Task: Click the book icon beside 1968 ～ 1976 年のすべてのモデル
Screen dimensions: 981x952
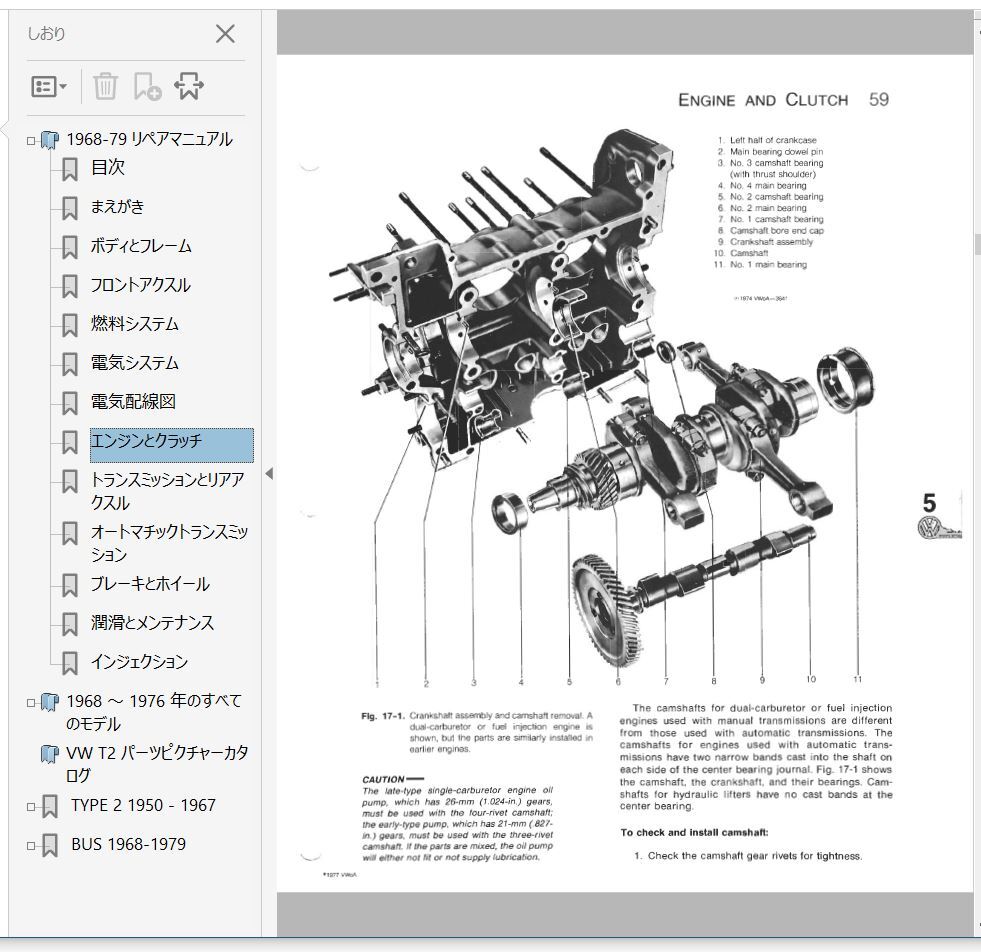Action: [49, 702]
